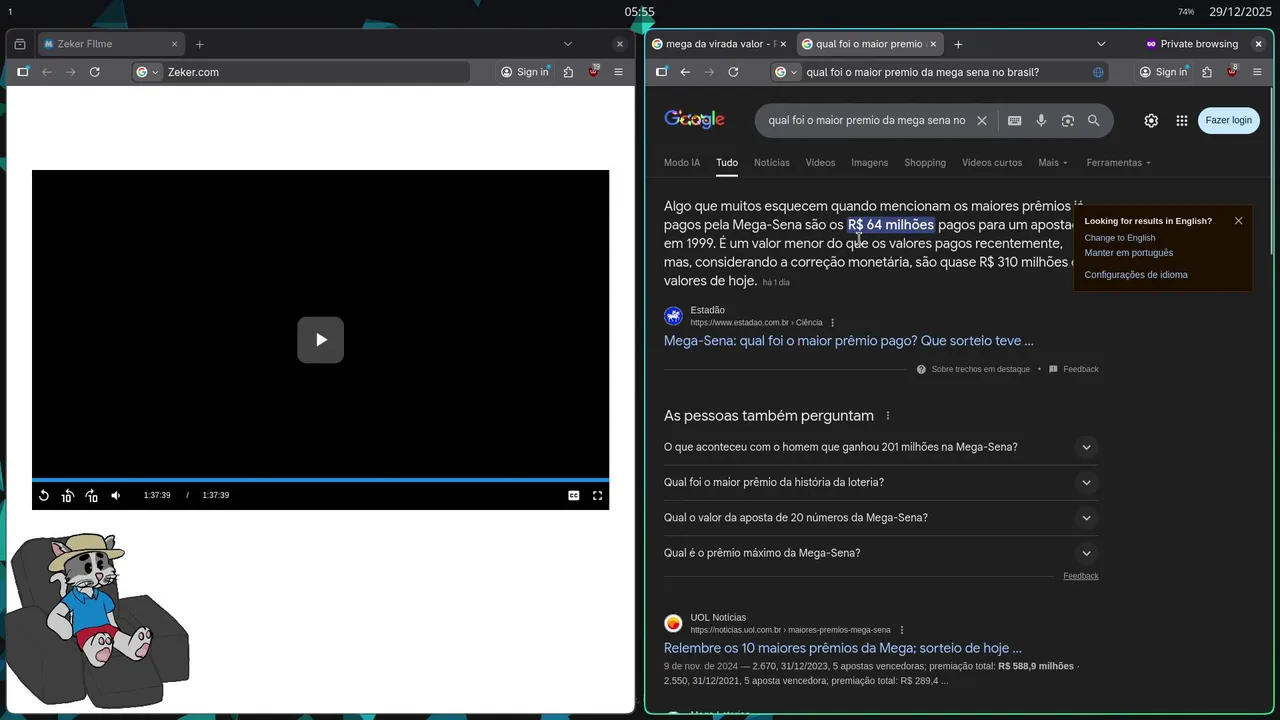1280x720 pixels.
Task: Open 'Sobre trechos em destaque' help link
Action: click(980, 369)
